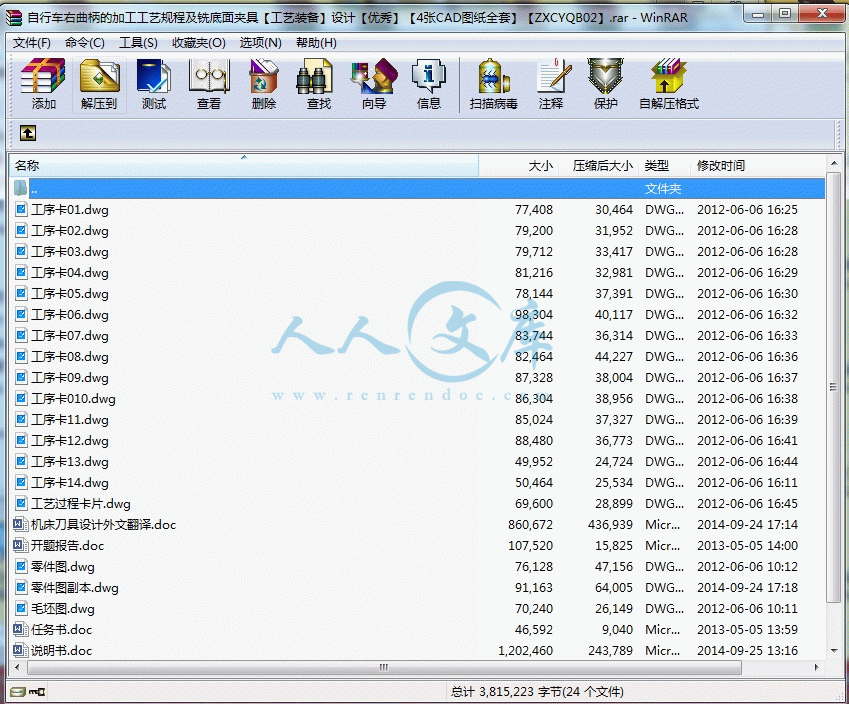This screenshot has height=704, width=849.
Task: Select file 工序卡08.dwg
Action: coord(70,356)
